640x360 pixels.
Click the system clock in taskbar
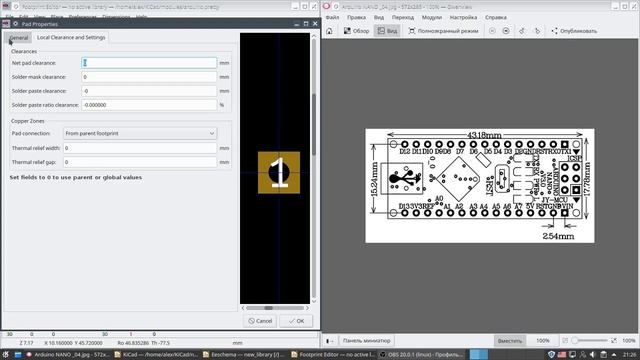pyautogui.click(x=629, y=354)
